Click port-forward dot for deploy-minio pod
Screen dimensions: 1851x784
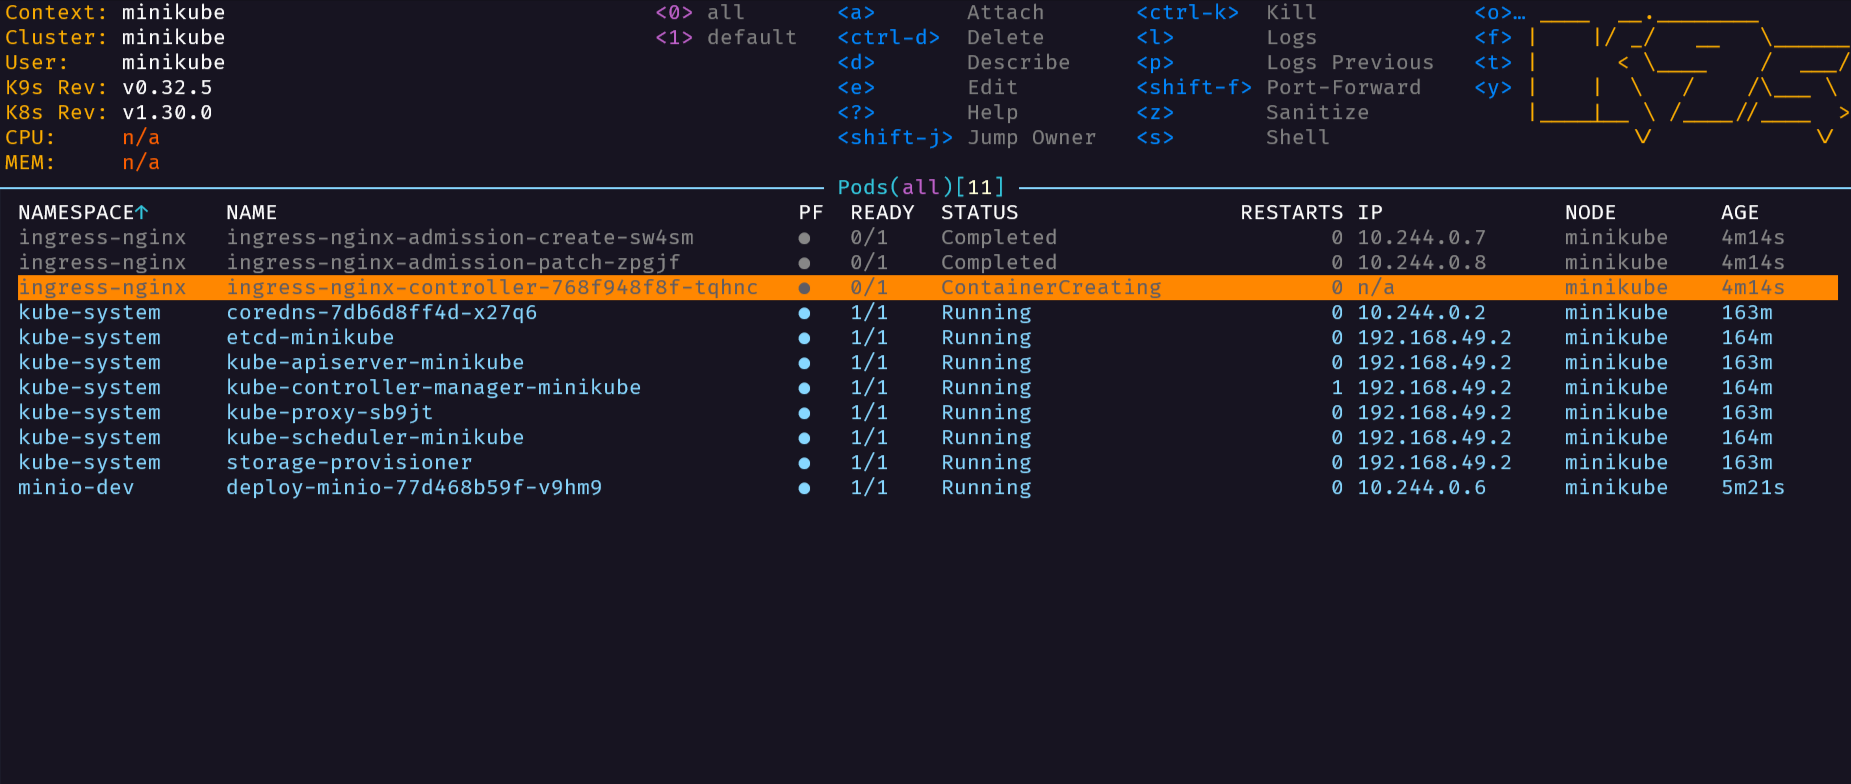(x=804, y=488)
